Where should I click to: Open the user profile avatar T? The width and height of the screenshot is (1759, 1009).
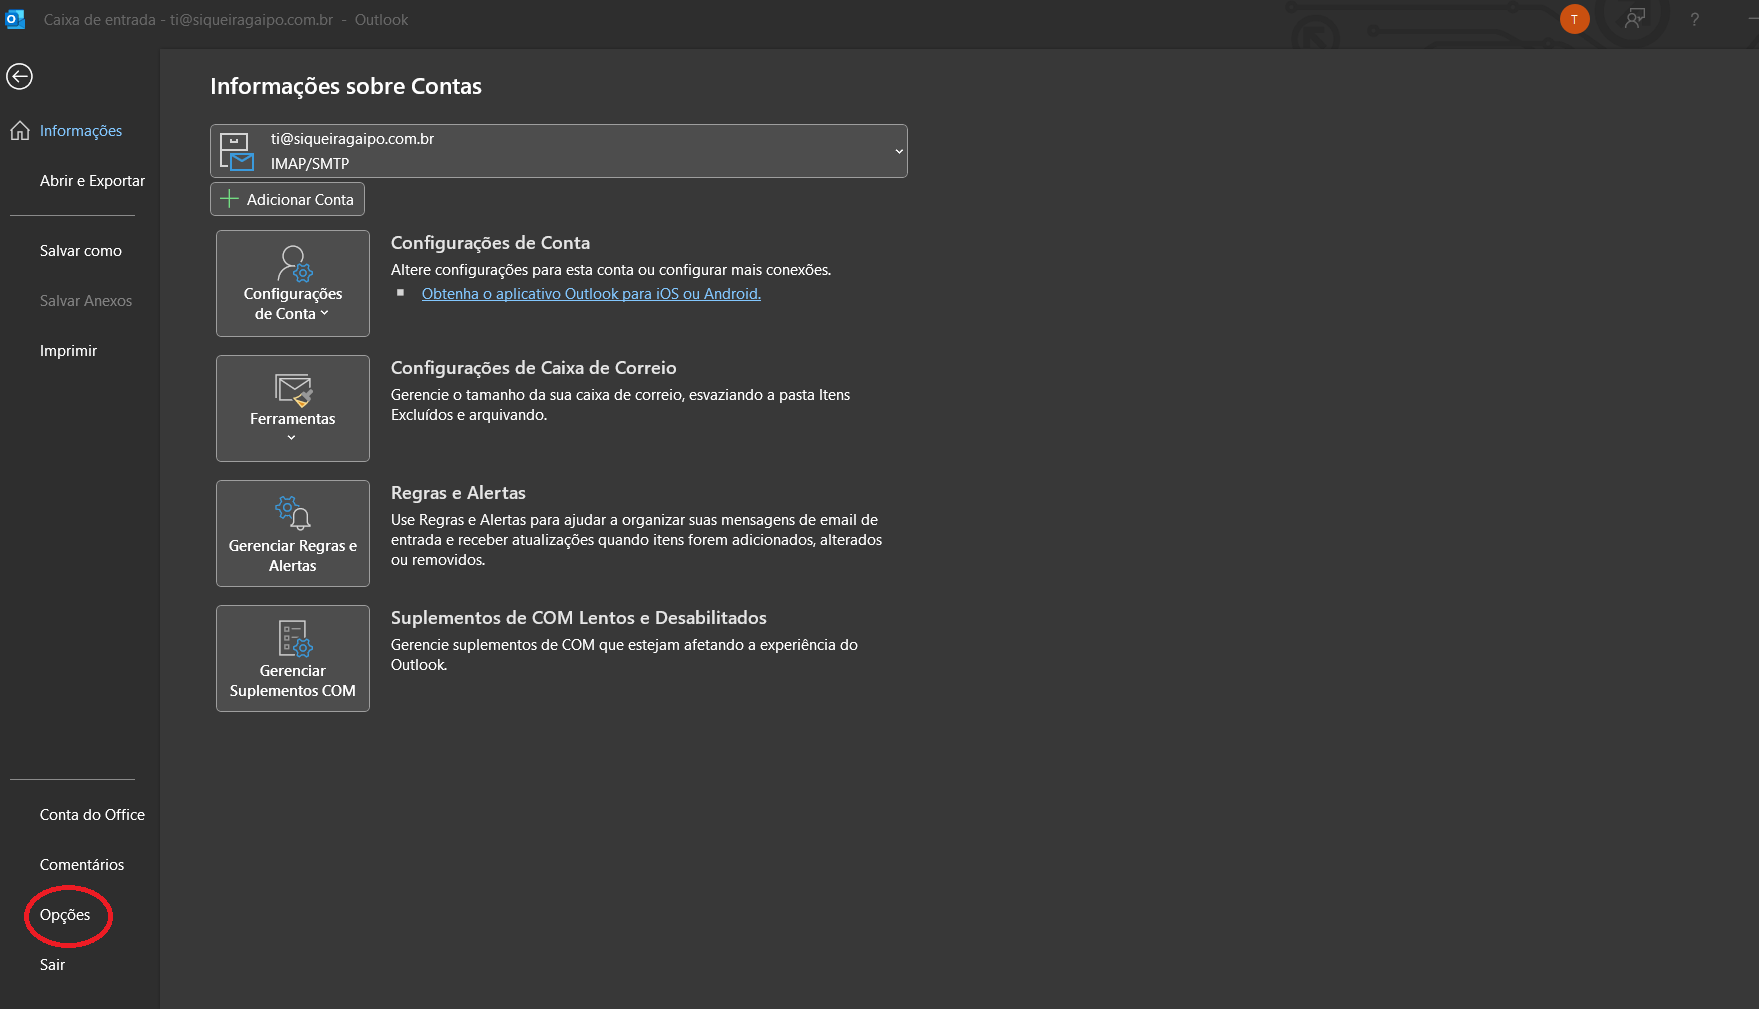(x=1574, y=19)
